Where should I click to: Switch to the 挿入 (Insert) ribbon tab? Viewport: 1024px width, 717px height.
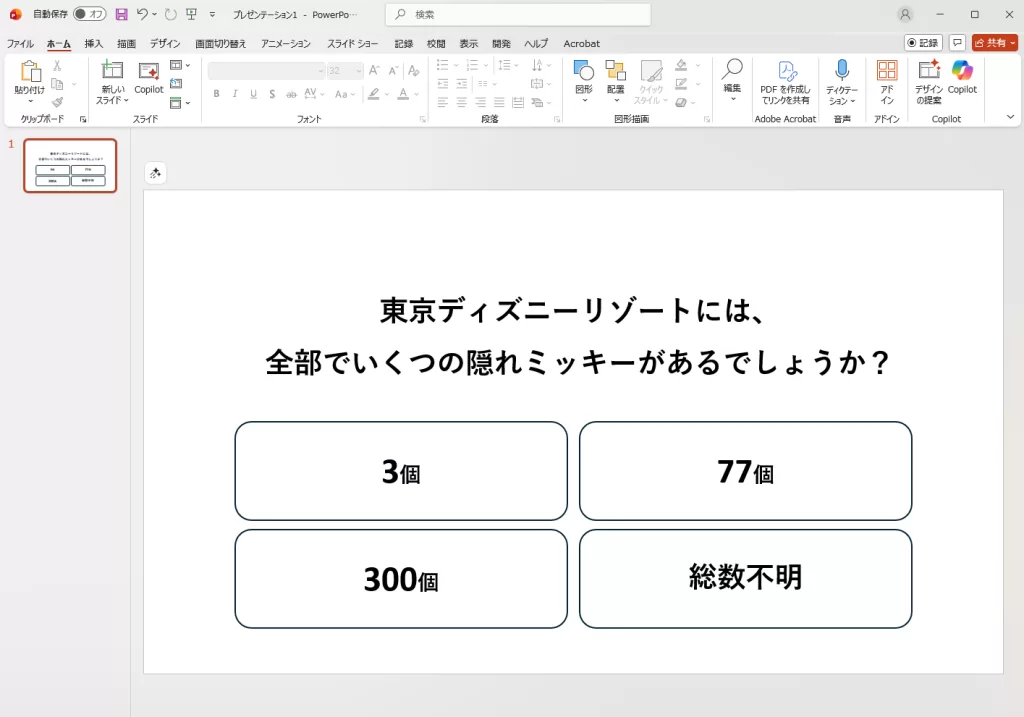coord(95,43)
